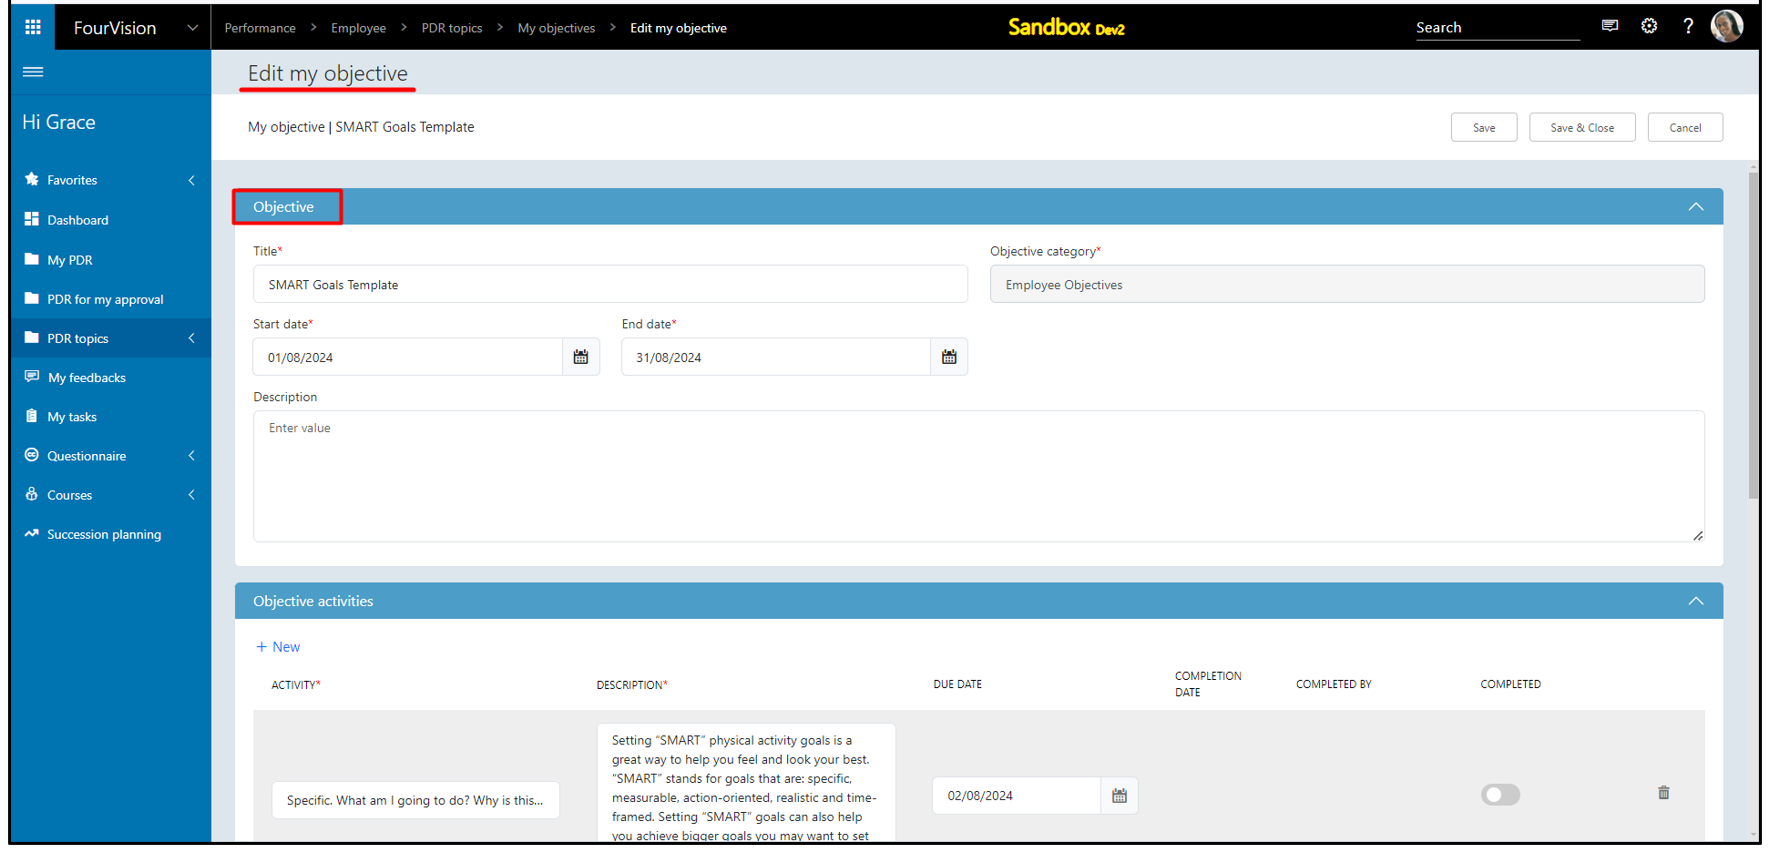Click the Cancel button
This screenshot has width=1776, height=850.
click(1685, 127)
